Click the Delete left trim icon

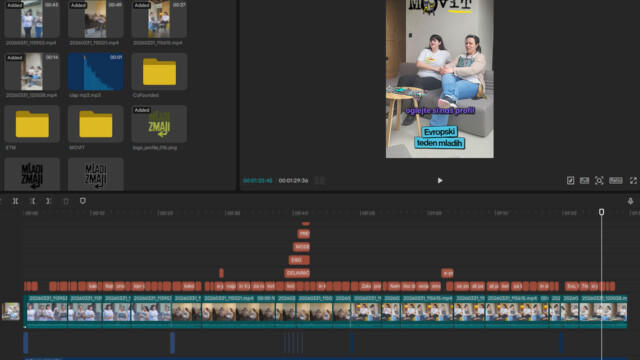click(32, 201)
